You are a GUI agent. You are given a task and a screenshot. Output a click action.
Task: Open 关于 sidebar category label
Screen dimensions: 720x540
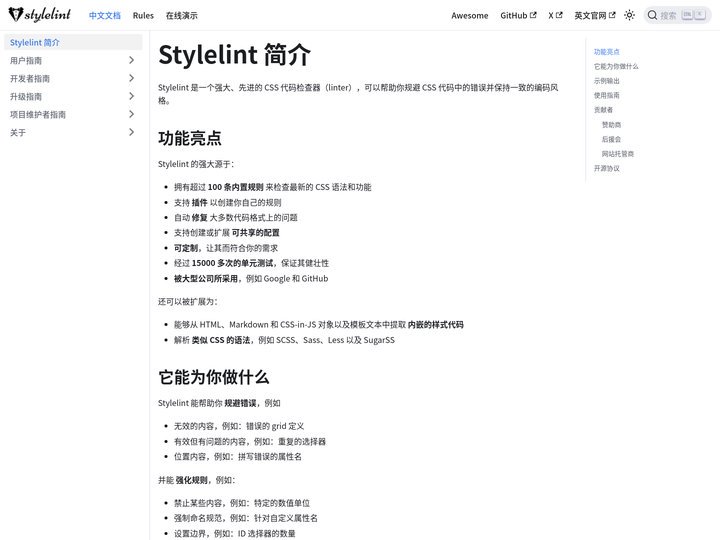click(17, 132)
